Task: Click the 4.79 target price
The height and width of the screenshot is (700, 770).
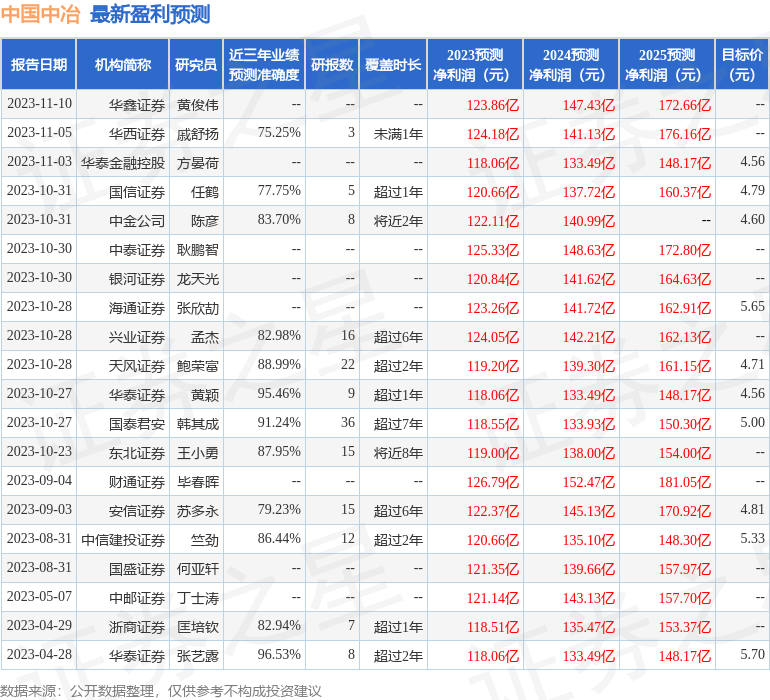Action: [752, 191]
